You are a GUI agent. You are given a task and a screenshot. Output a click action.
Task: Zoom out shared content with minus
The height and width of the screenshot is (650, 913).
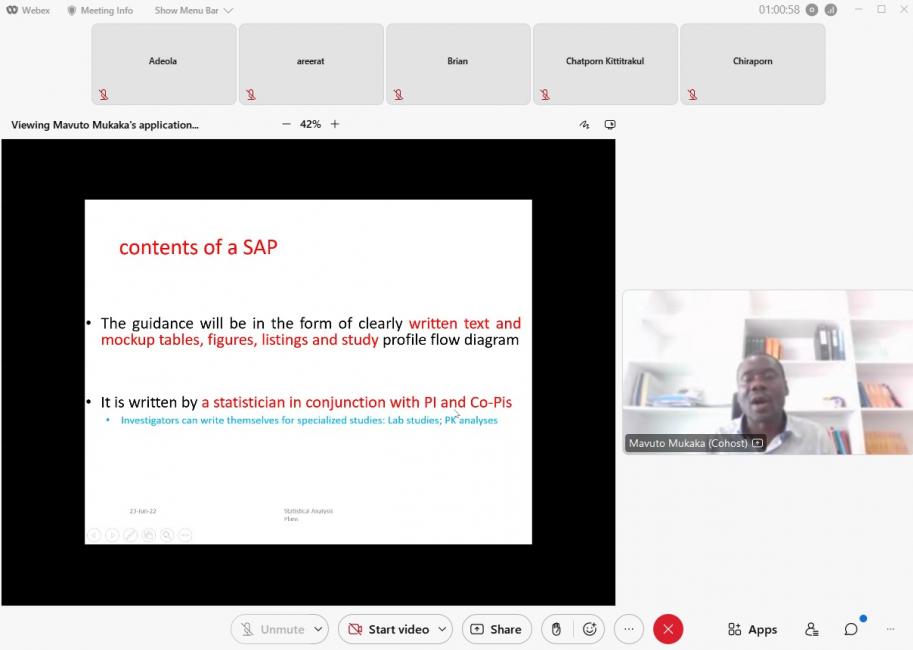(286, 124)
